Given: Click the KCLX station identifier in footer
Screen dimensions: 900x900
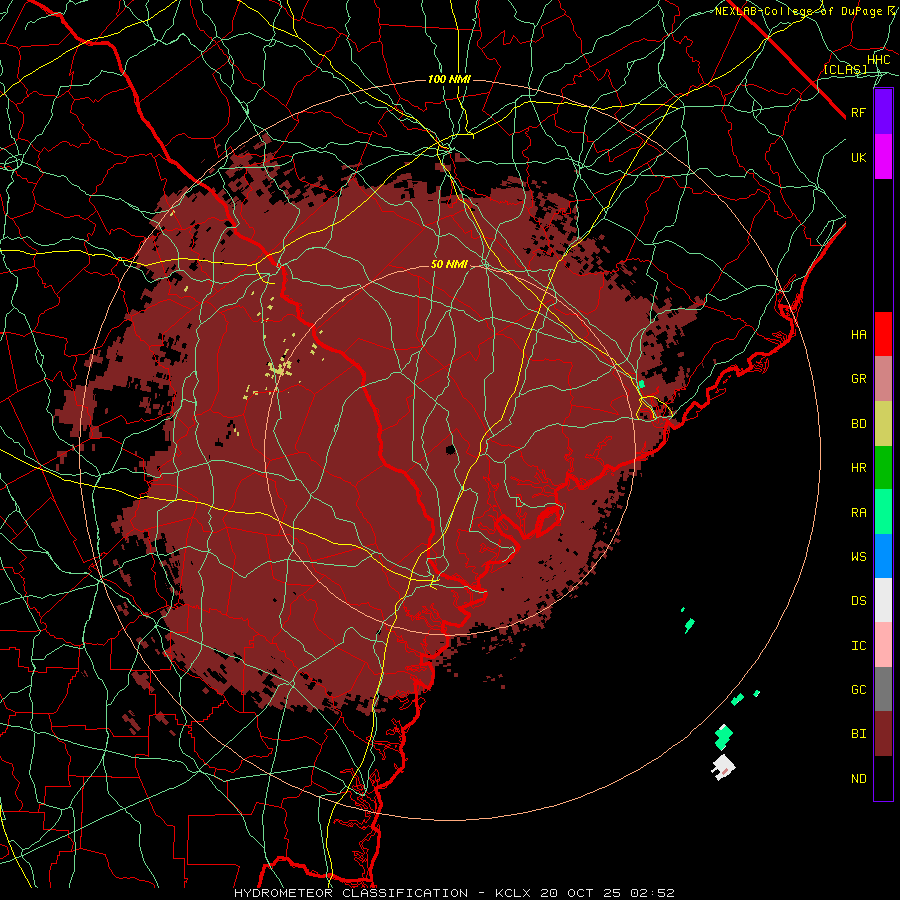Looking at the screenshot, I should point(513,893).
